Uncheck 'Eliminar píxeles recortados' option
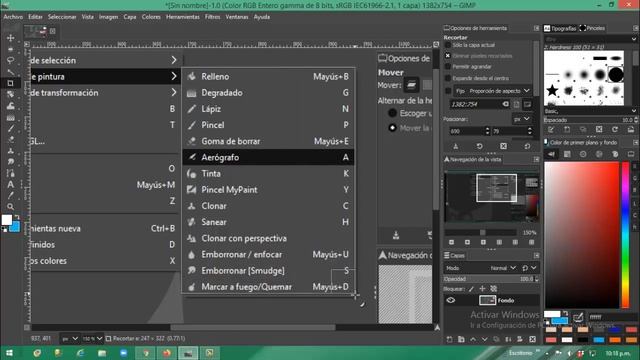This screenshot has width=640, height=360. (448, 56)
